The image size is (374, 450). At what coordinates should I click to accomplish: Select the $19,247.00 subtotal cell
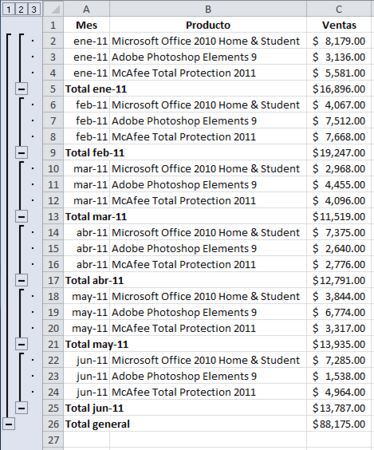click(x=339, y=153)
